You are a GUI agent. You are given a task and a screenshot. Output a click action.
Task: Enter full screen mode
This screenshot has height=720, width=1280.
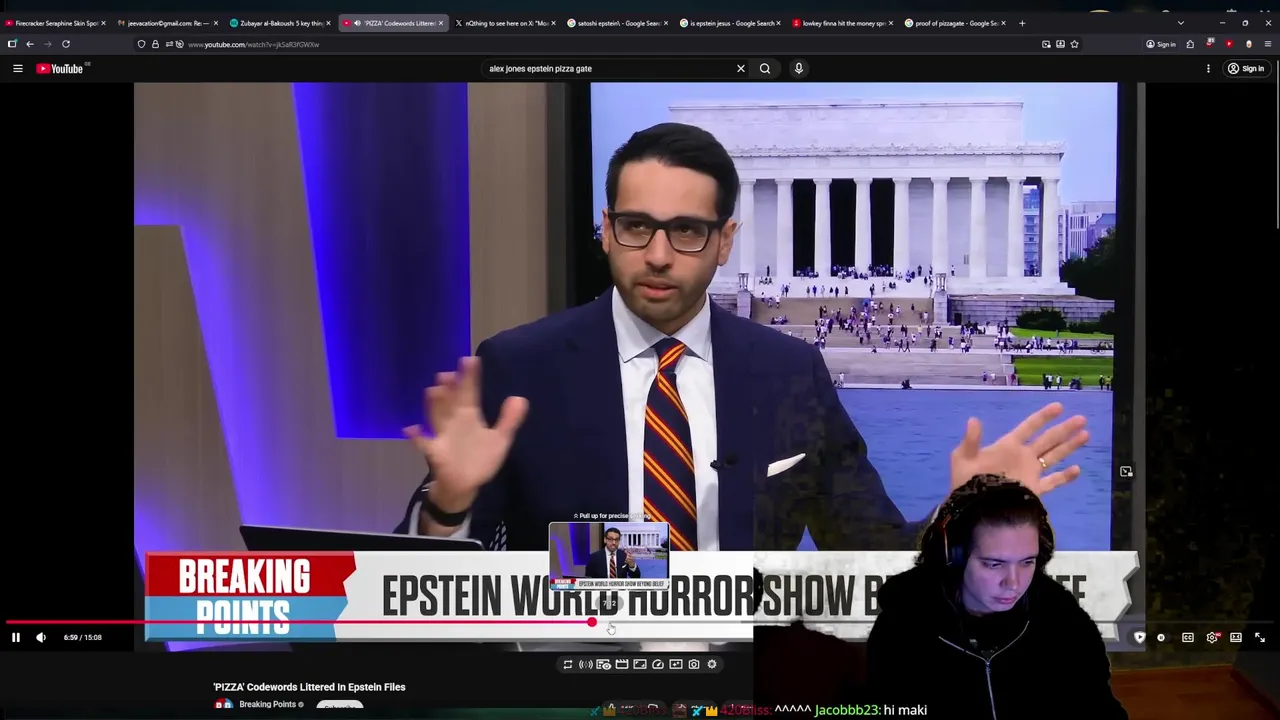[1260, 637]
